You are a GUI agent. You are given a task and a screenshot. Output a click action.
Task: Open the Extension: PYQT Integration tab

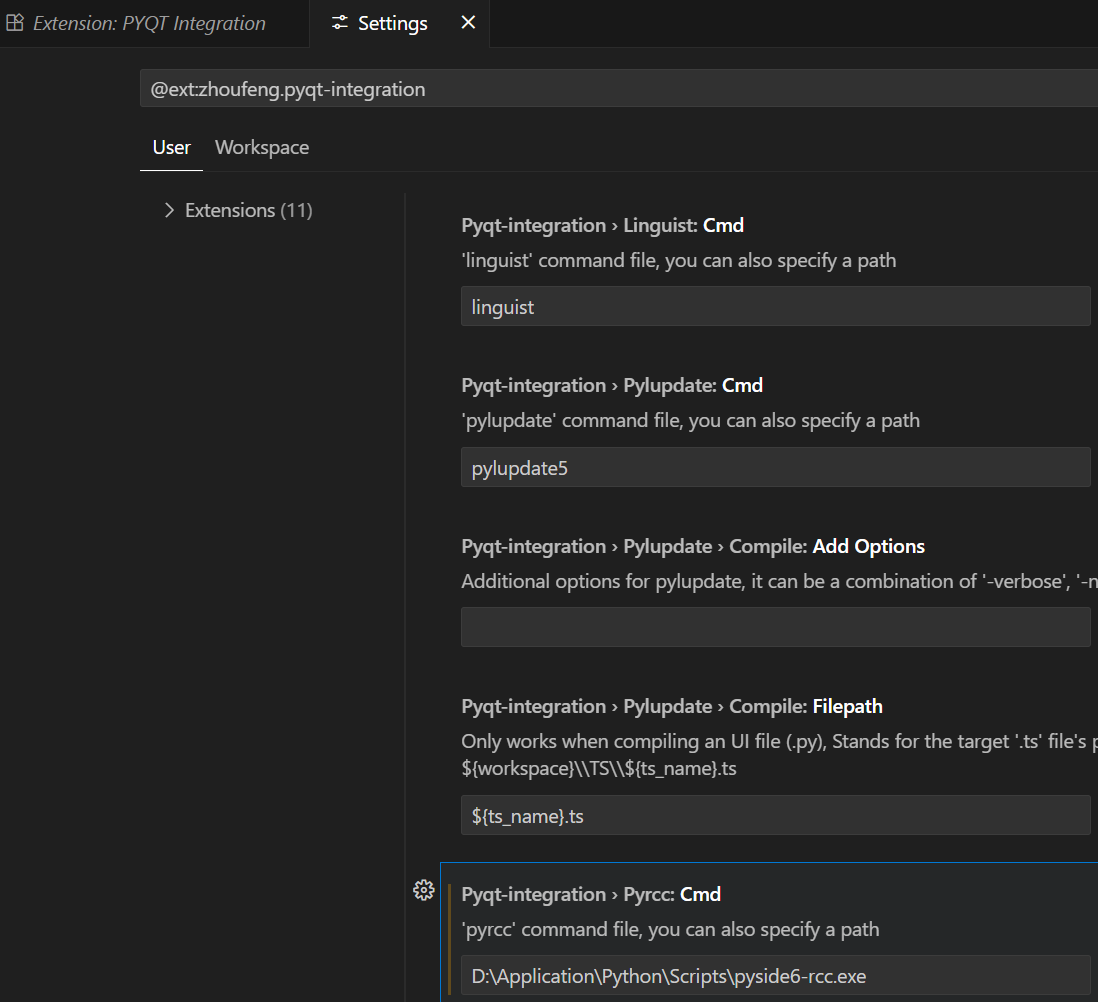(148, 23)
